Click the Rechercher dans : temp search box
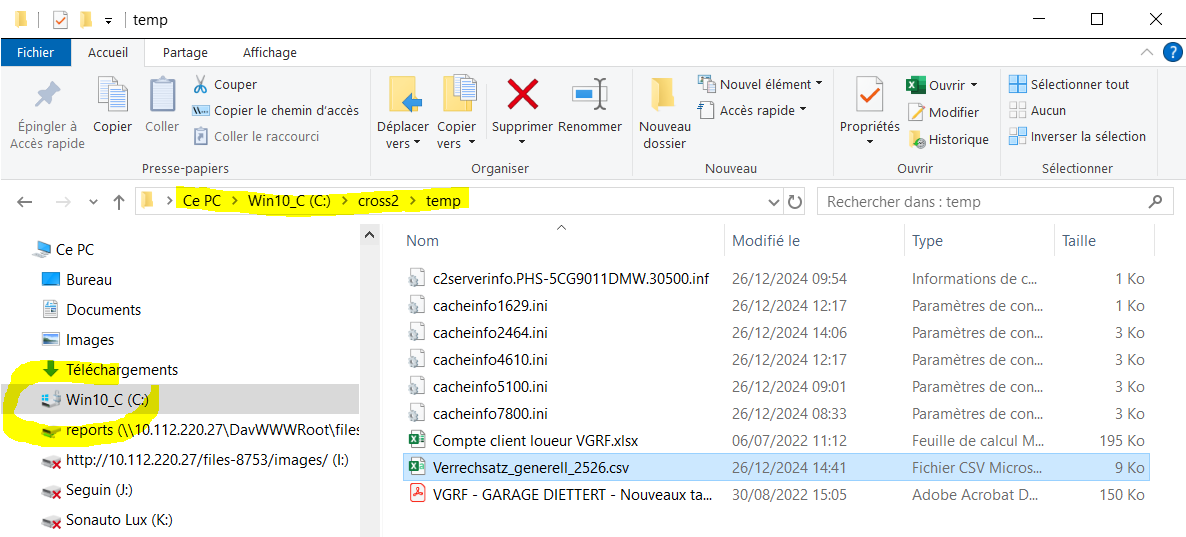The width and height of the screenshot is (1186, 537). (x=993, y=202)
